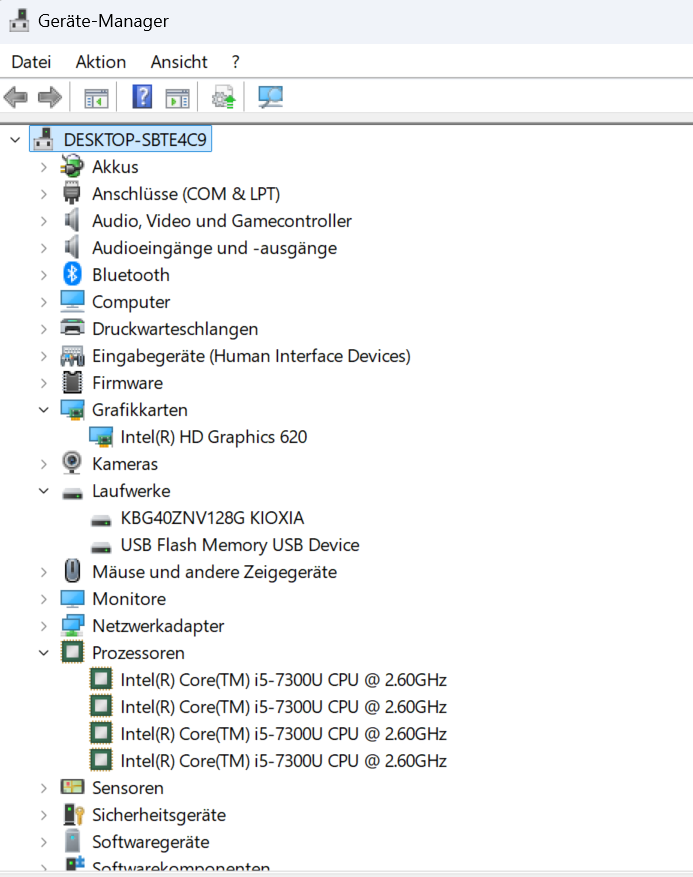
Task: Collapse the Laufwerke category
Action: [44, 491]
